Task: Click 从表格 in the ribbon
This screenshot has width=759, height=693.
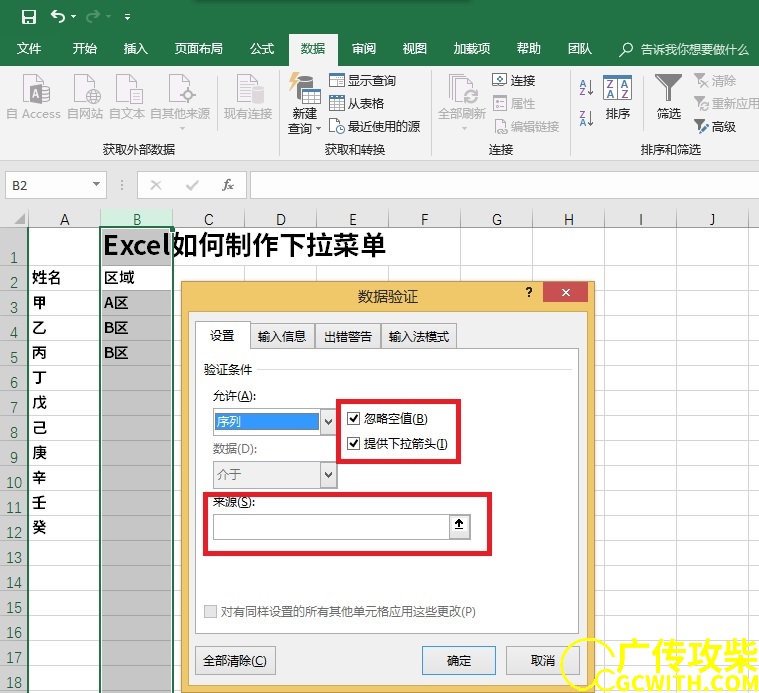Action: 357,103
